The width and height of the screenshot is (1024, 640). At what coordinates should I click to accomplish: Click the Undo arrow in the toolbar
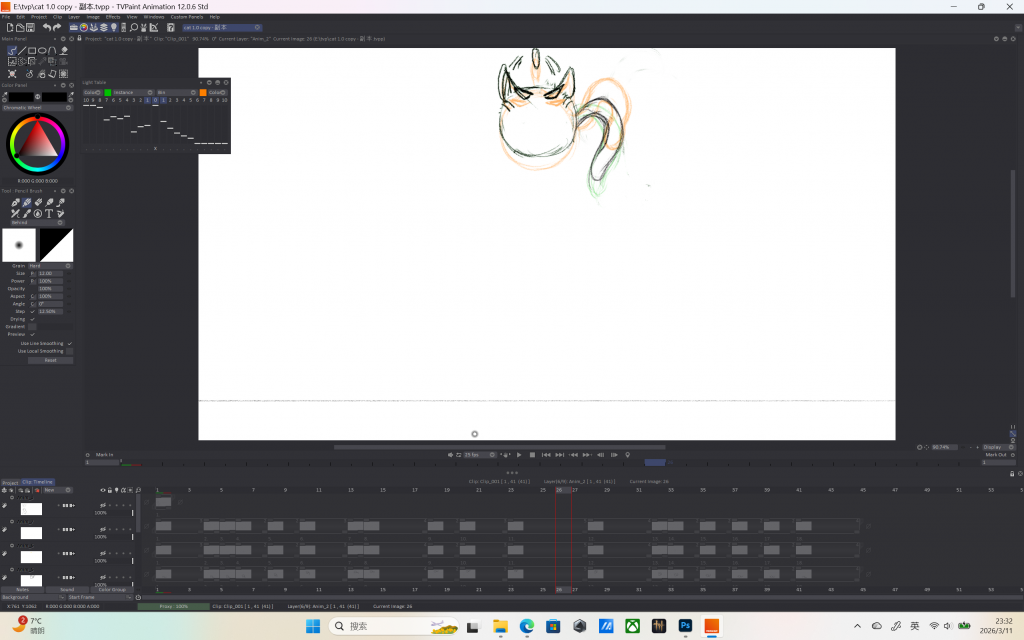point(46,27)
